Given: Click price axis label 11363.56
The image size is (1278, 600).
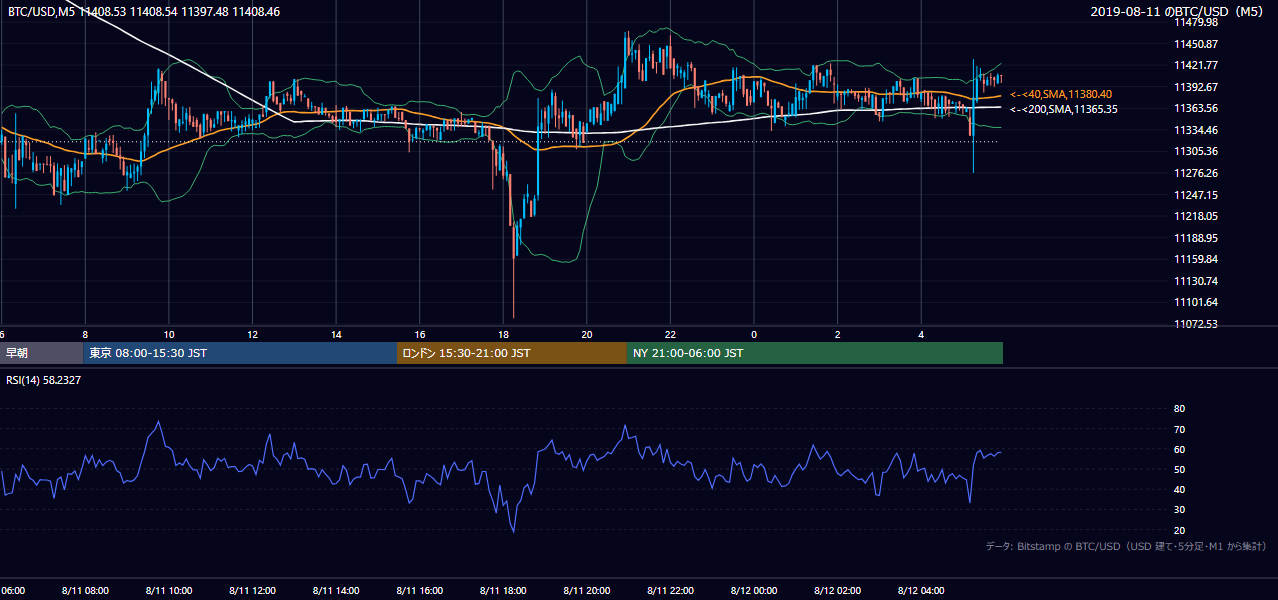Looking at the screenshot, I should [x=1196, y=108].
